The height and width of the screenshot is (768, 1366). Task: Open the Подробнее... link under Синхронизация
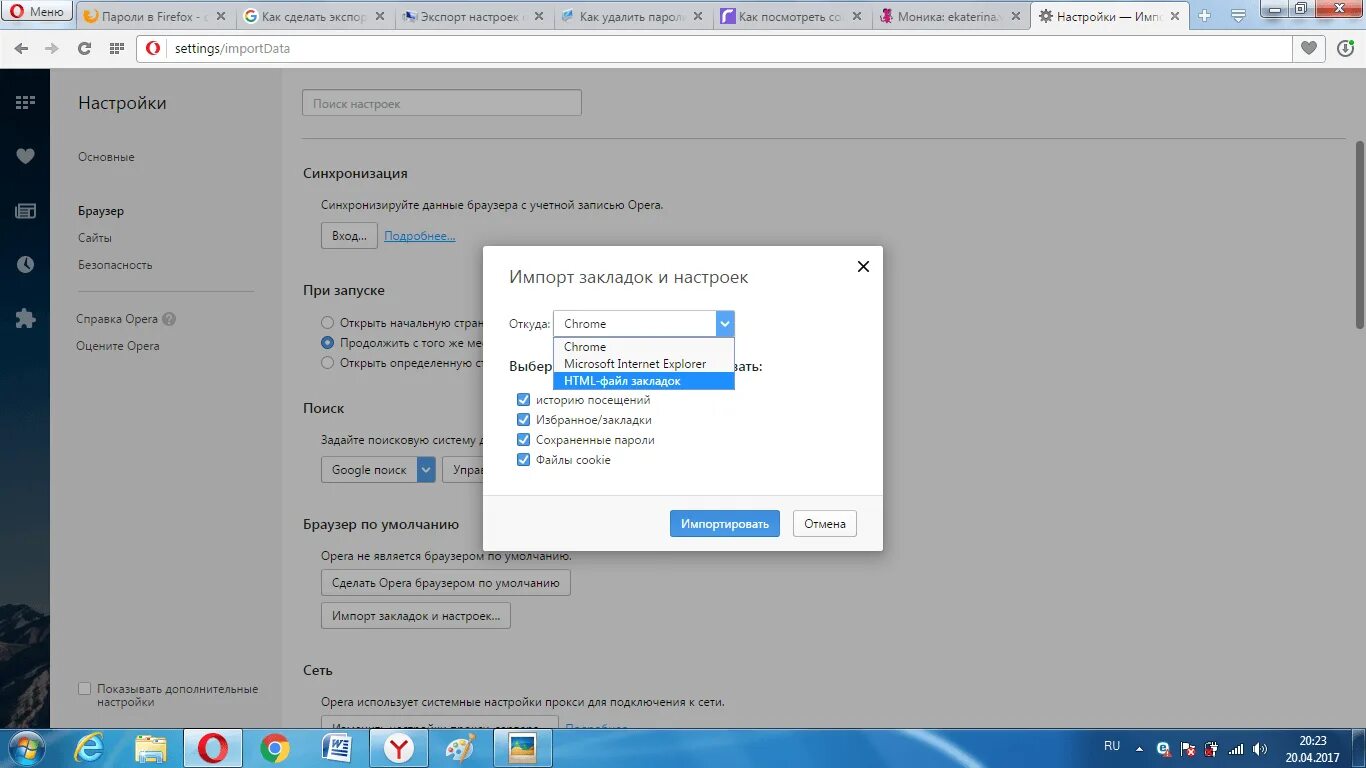coord(420,236)
